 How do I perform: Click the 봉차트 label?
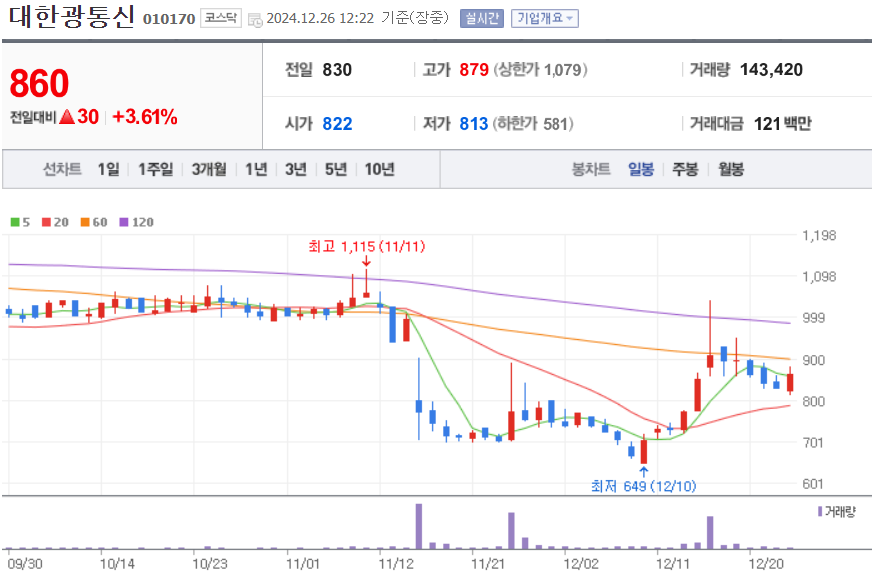tap(591, 169)
